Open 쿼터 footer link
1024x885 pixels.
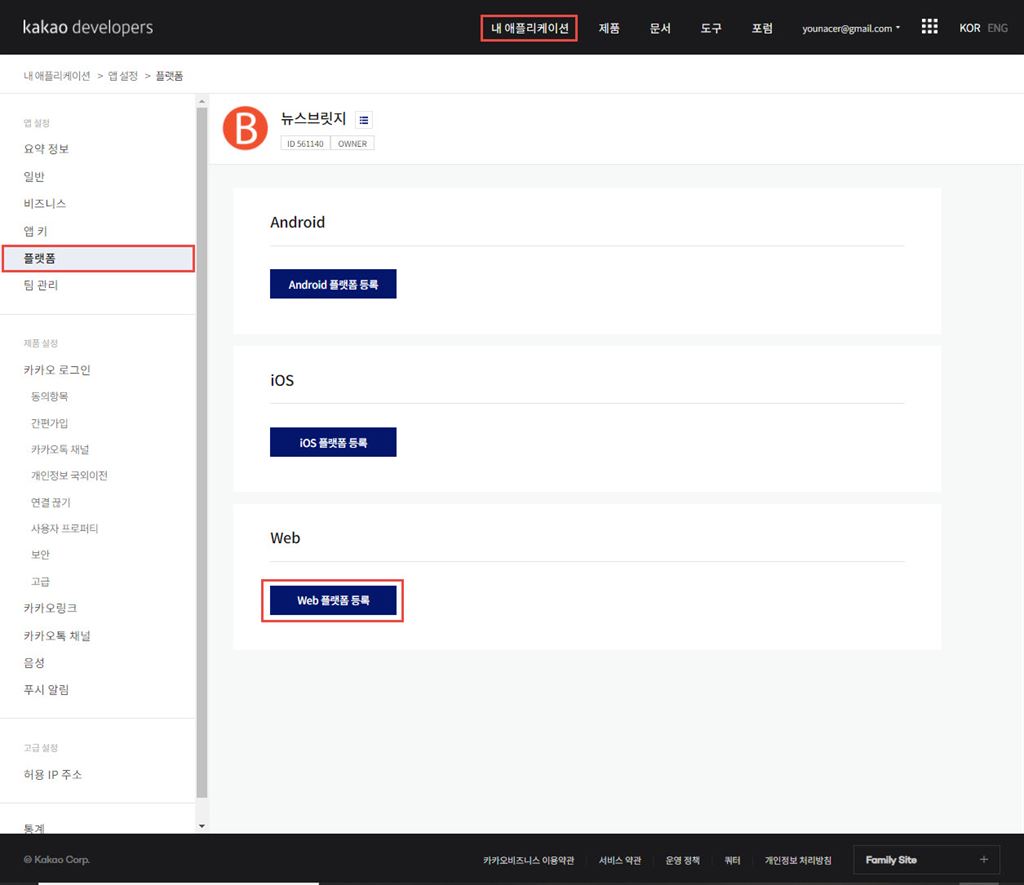pos(732,860)
